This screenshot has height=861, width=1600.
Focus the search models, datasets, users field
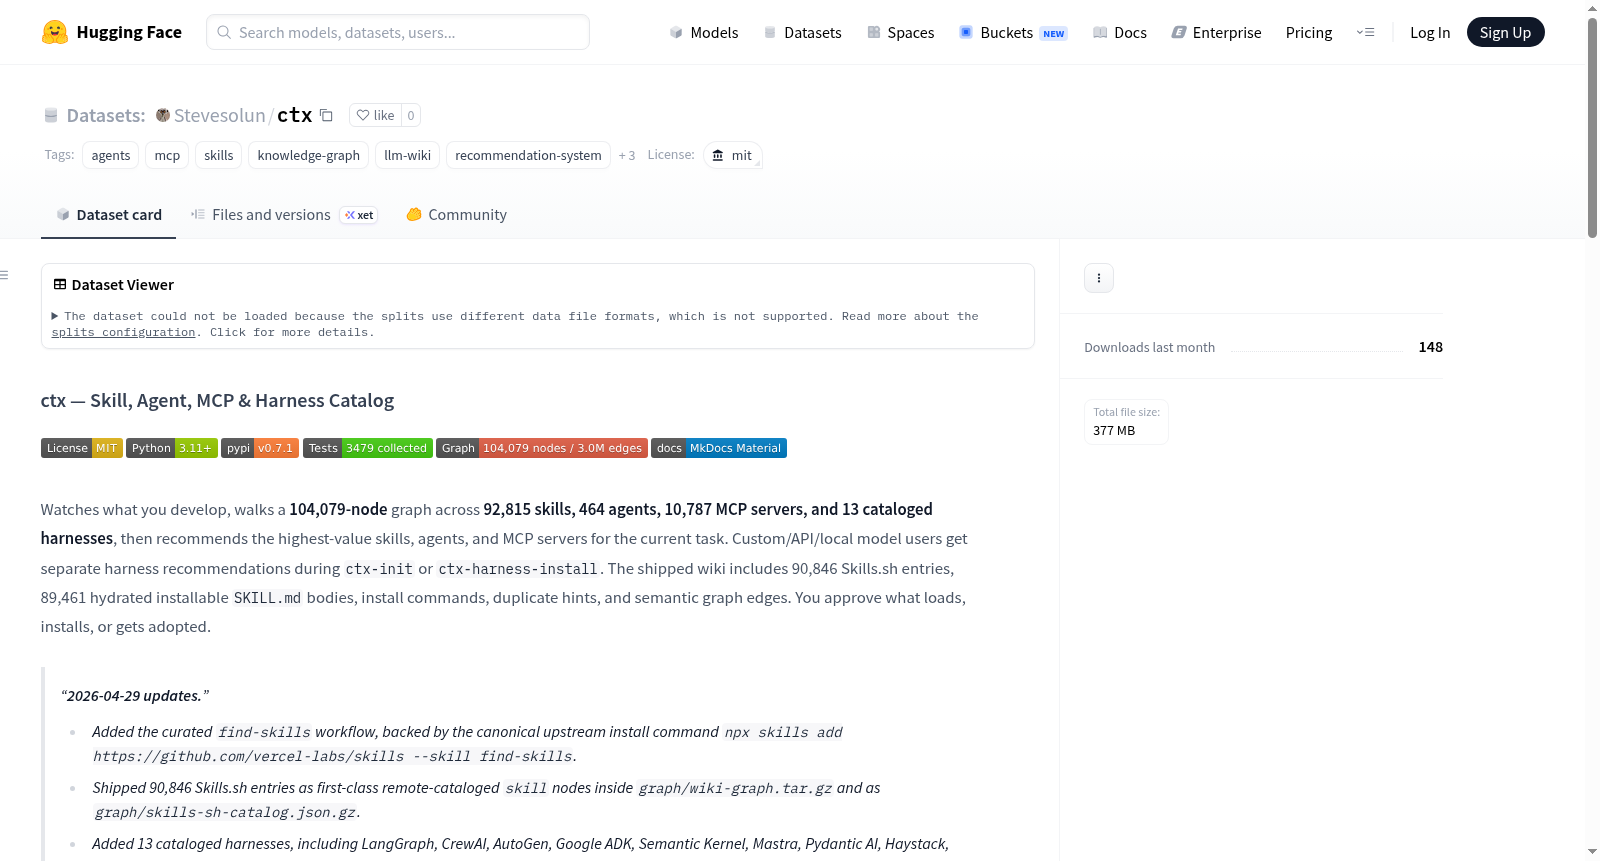(x=398, y=32)
